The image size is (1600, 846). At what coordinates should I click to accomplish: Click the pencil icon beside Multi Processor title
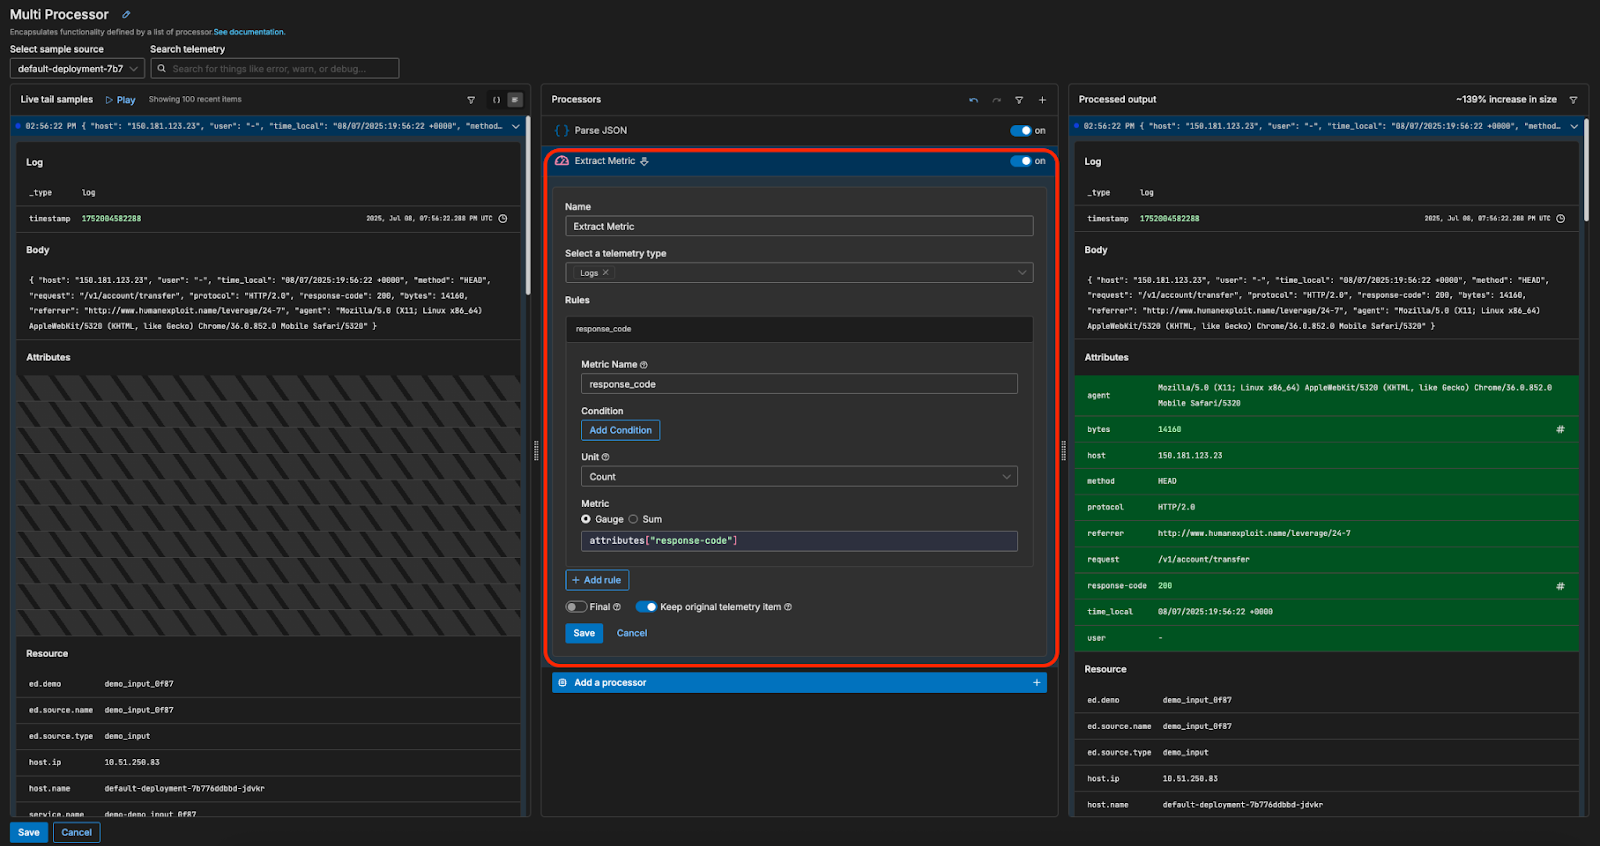click(126, 15)
